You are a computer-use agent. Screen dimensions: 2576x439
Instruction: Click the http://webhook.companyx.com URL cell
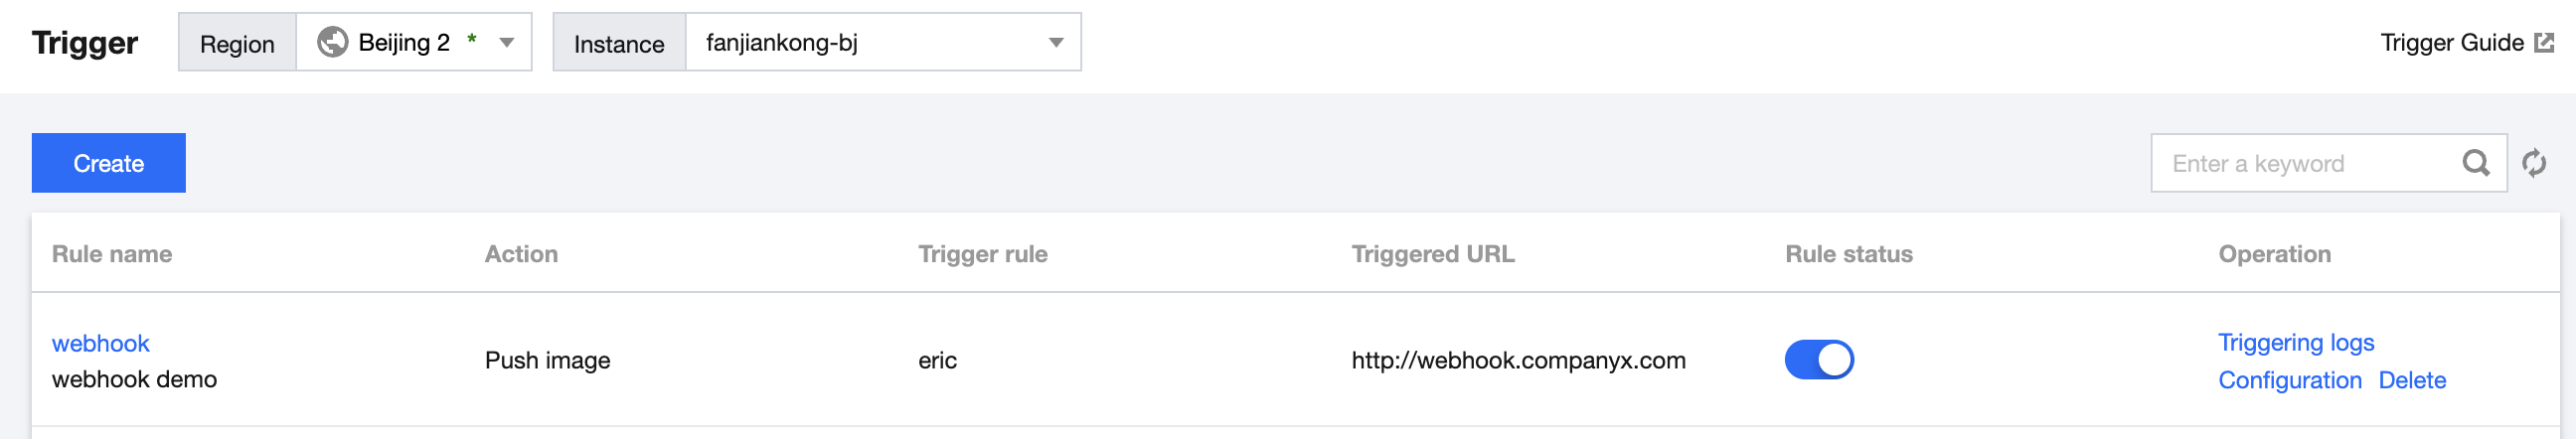[1518, 360]
